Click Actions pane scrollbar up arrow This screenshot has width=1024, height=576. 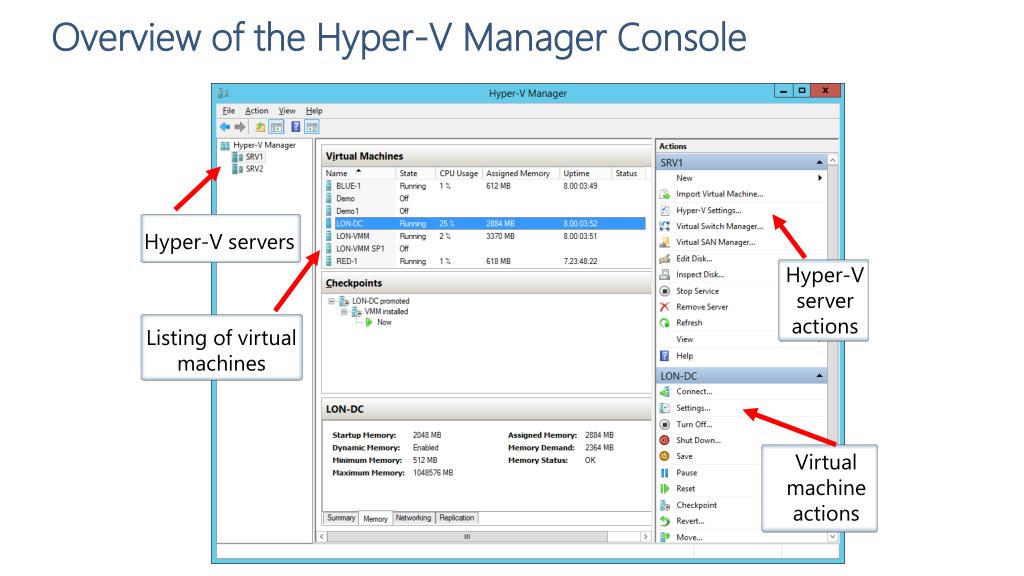(833, 160)
